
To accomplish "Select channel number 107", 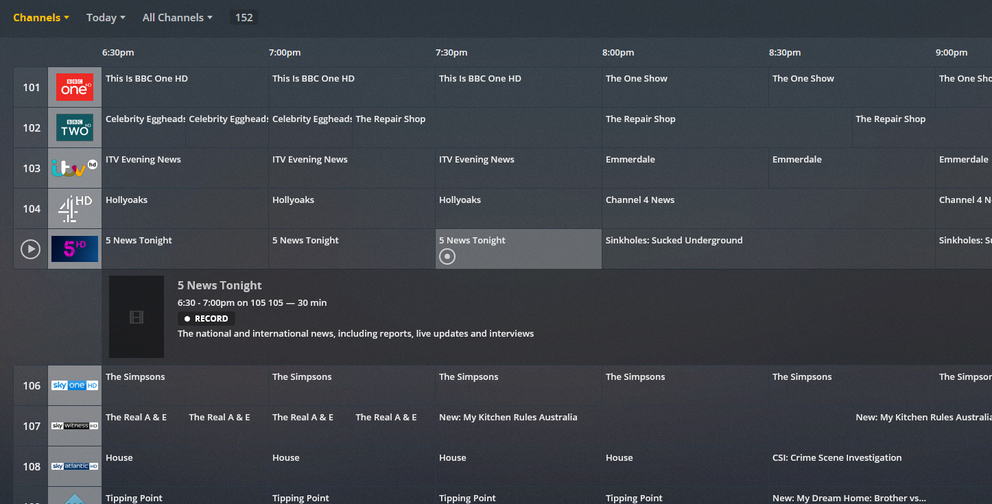I will click(31, 426).
